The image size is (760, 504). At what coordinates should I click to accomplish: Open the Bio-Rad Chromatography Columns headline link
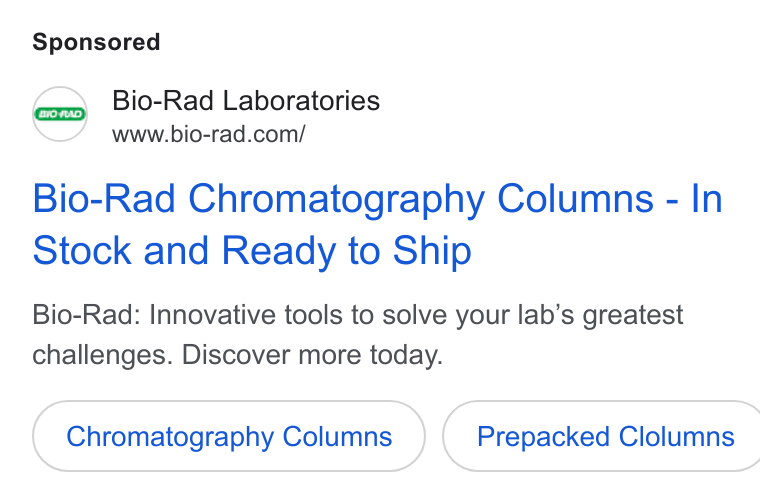377,224
